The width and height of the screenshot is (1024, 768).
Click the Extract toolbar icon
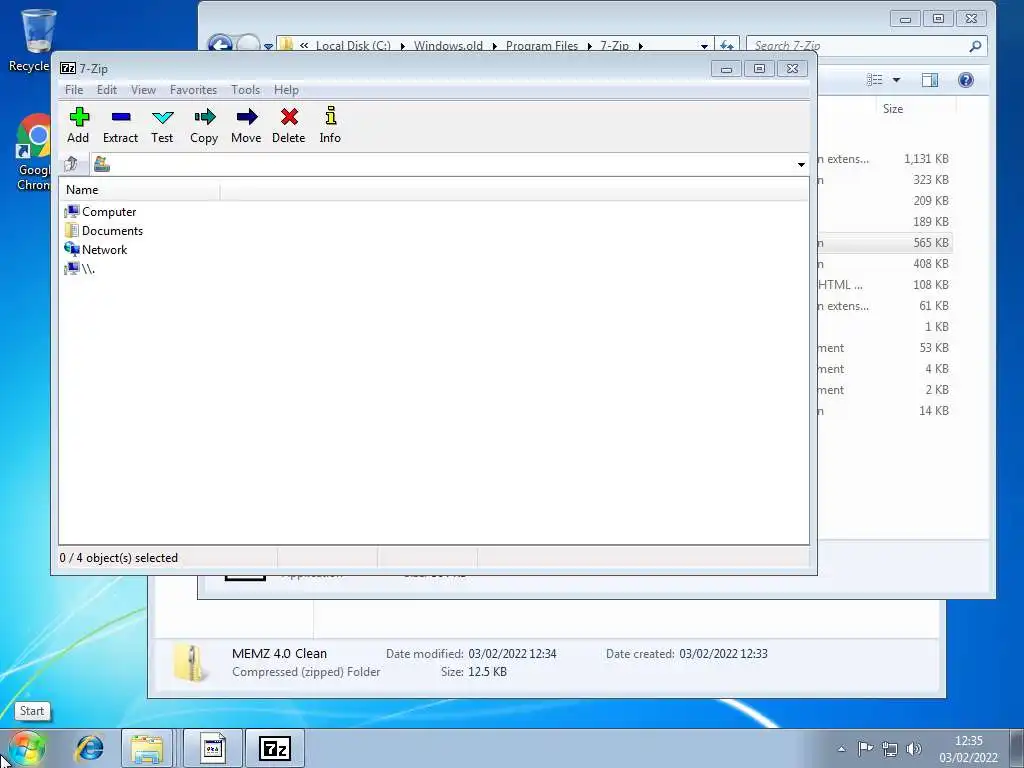pyautogui.click(x=121, y=125)
